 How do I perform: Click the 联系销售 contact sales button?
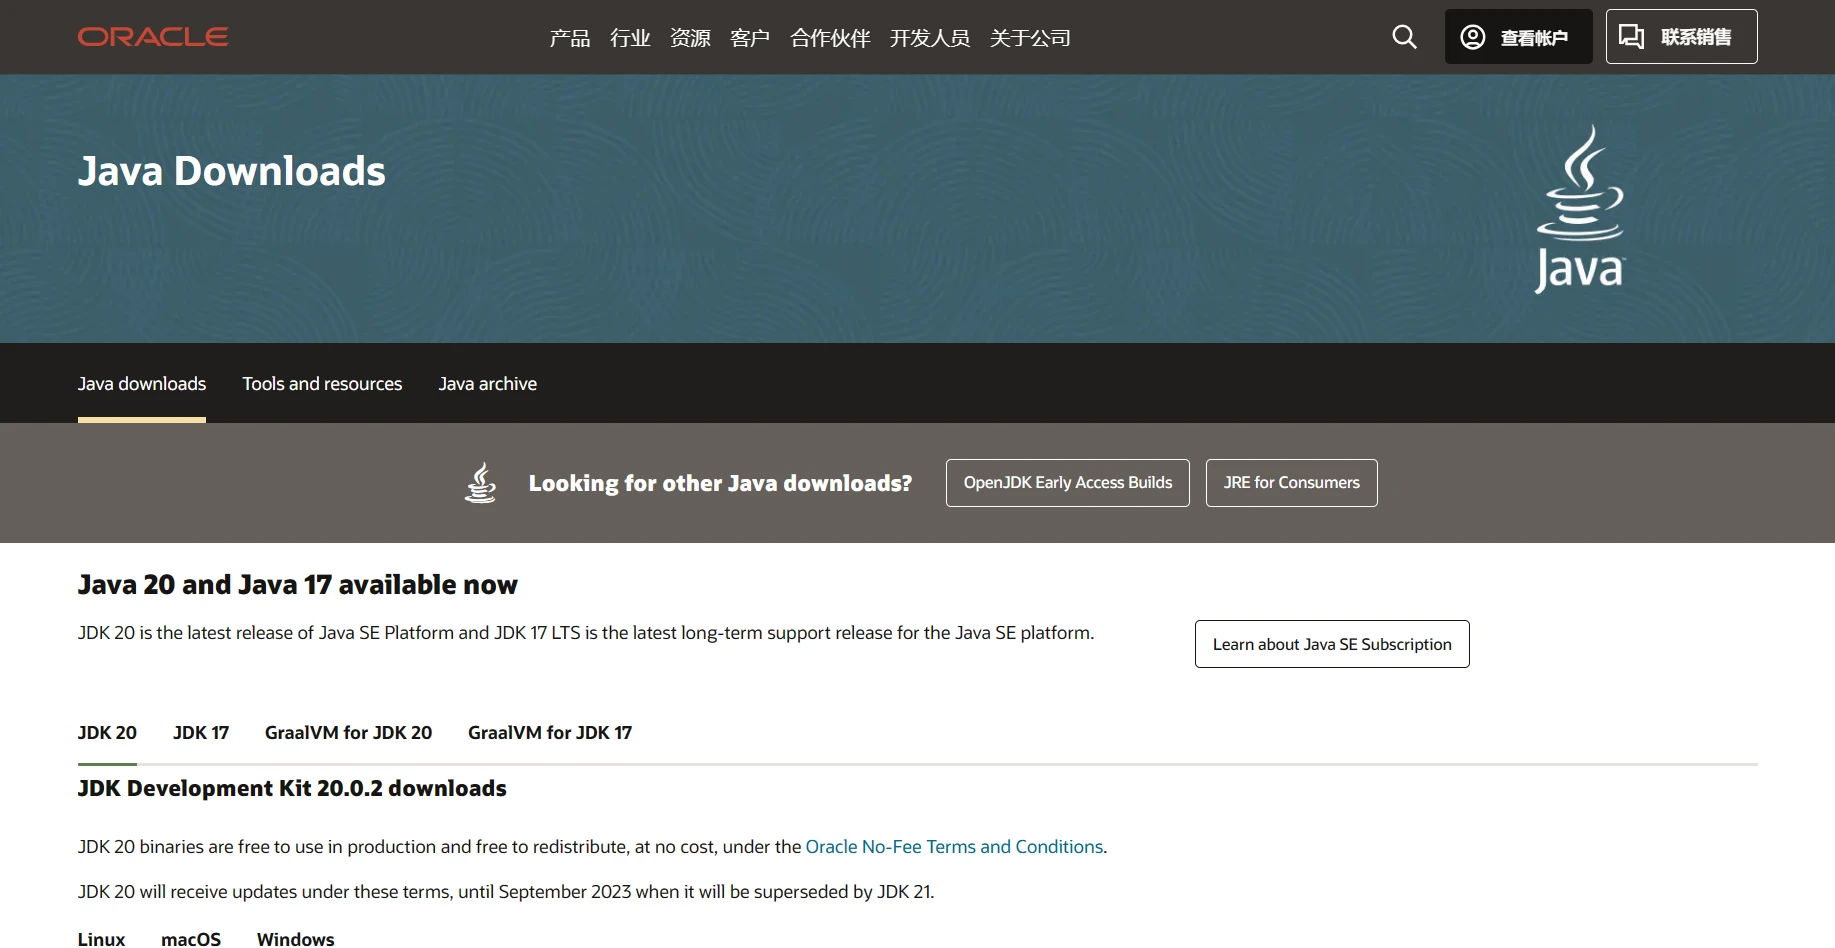tap(1681, 37)
